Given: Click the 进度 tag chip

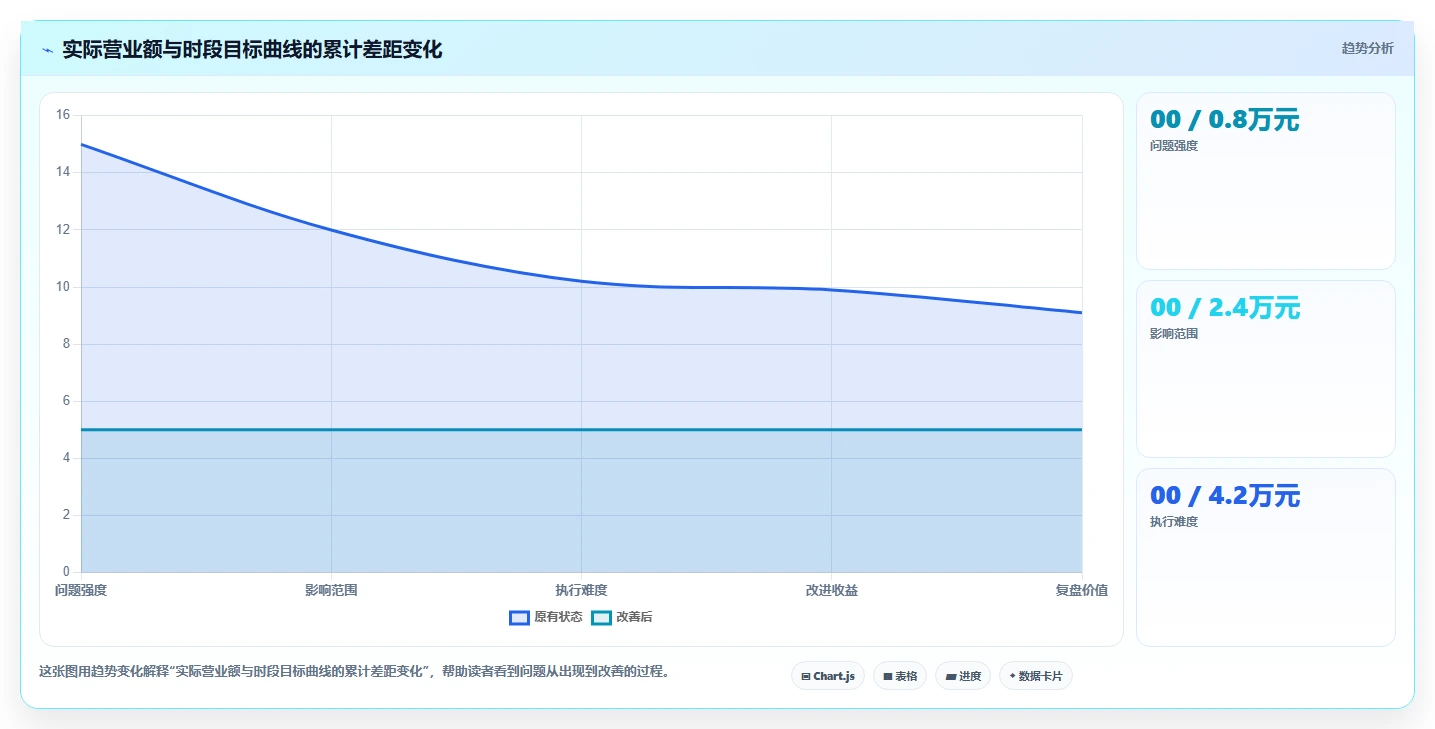Looking at the screenshot, I should [963, 676].
